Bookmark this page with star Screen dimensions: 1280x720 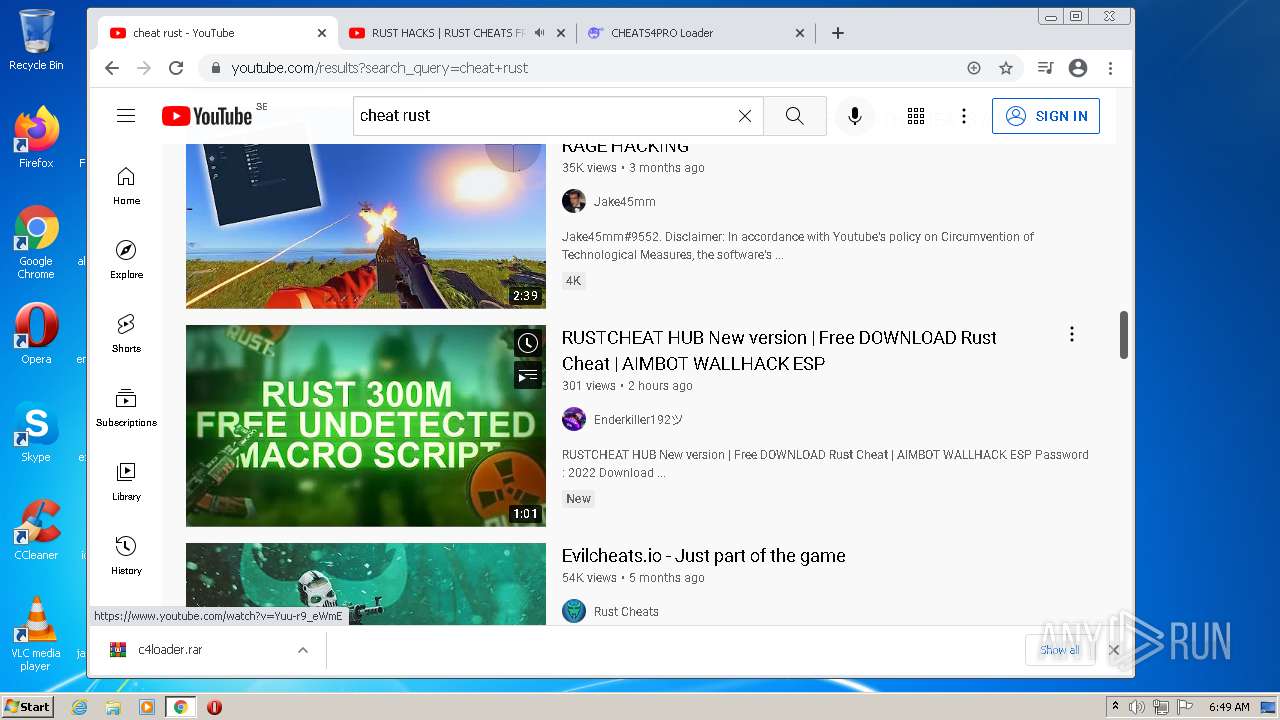point(1006,68)
